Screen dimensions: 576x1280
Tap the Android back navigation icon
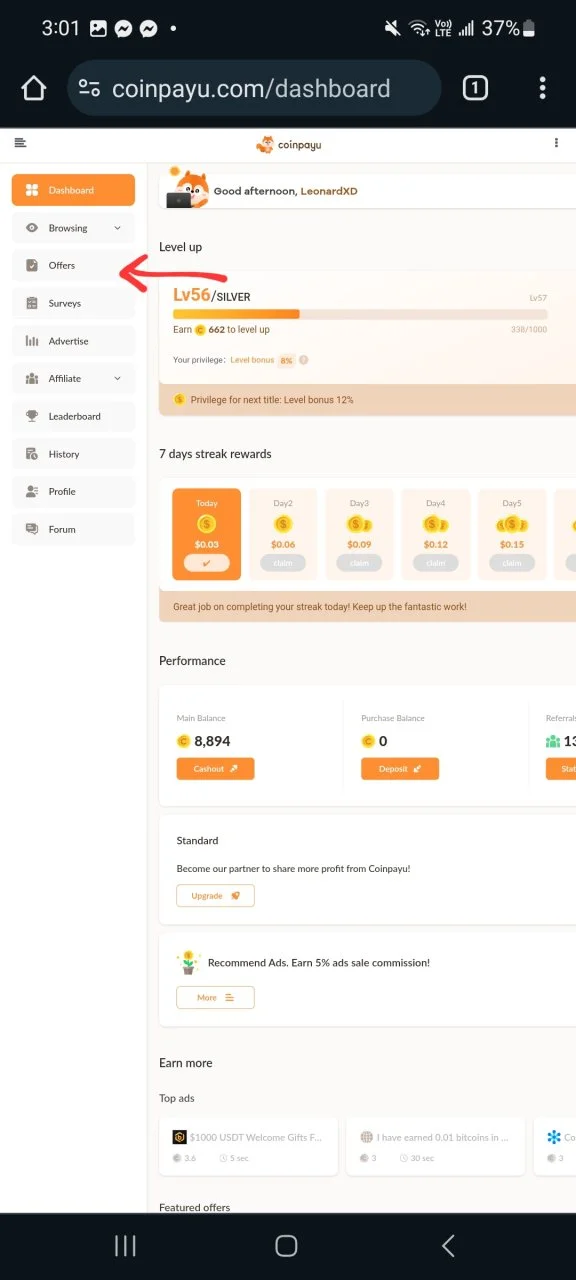(448, 1245)
